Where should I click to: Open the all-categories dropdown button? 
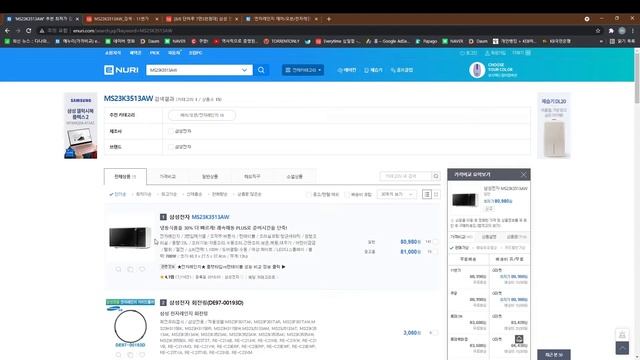click(x=303, y=70)
